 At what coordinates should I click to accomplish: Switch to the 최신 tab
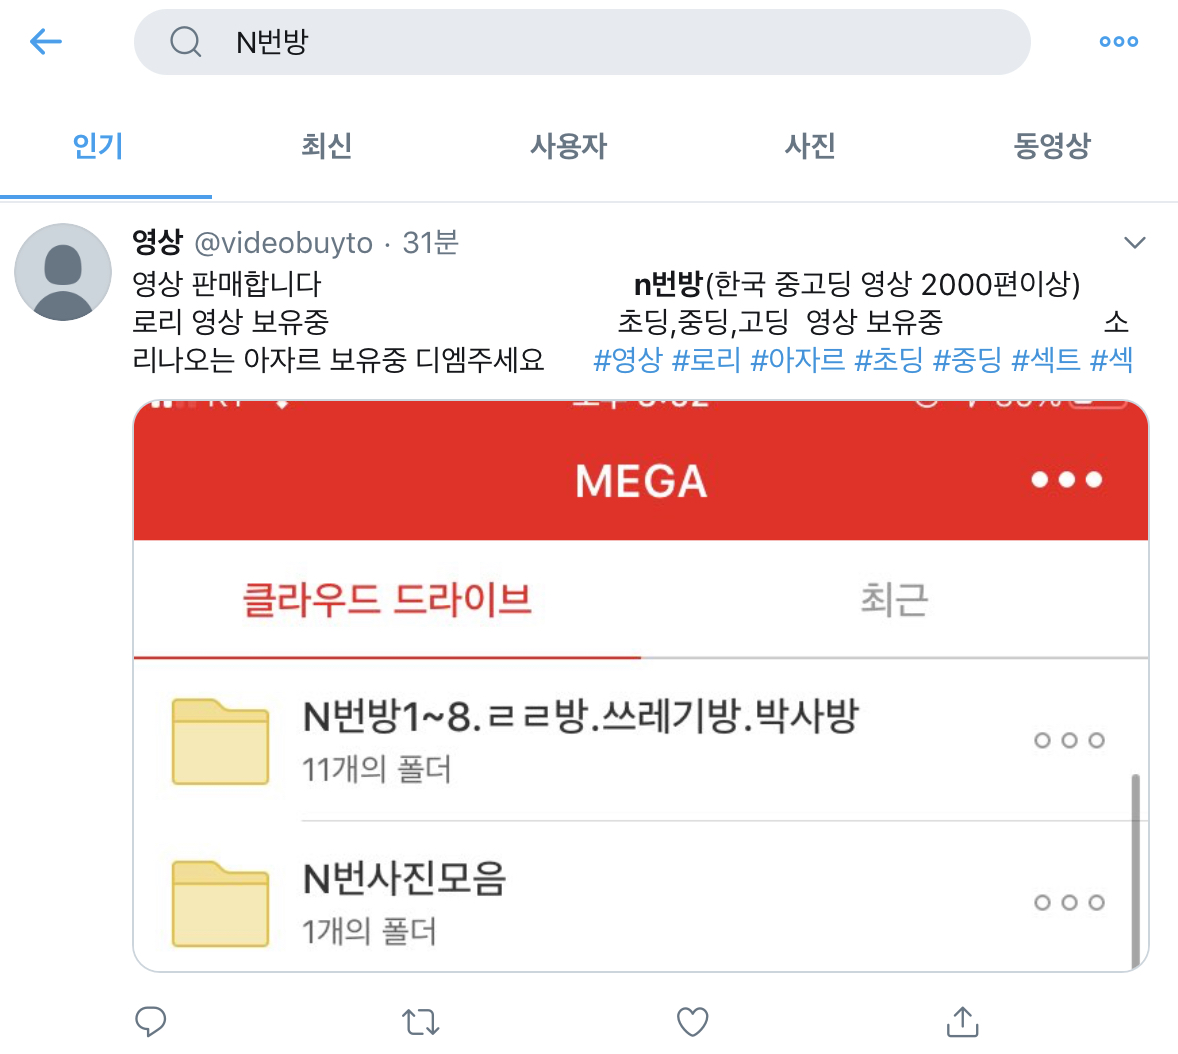327,146
